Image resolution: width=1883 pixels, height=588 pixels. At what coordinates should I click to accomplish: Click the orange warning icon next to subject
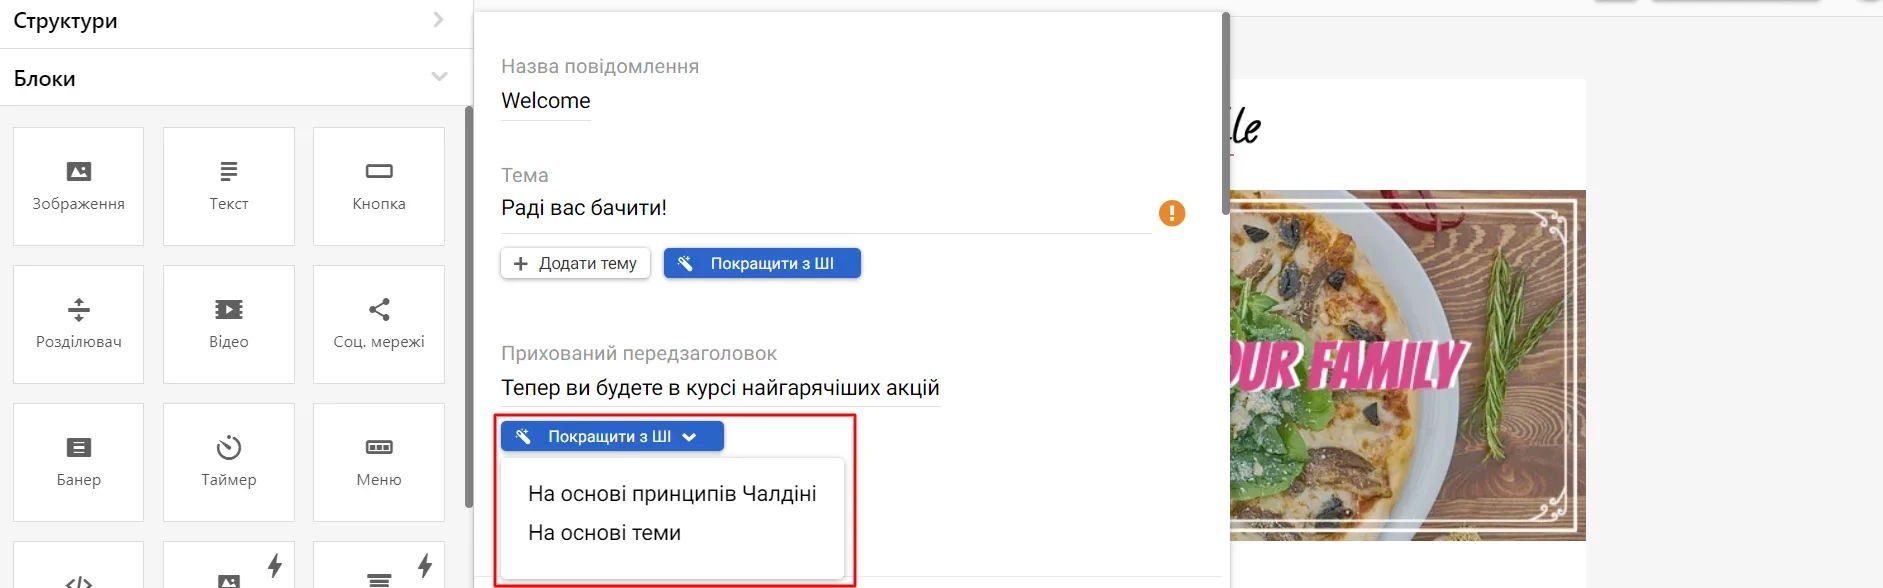click(x=1172, y=213)
